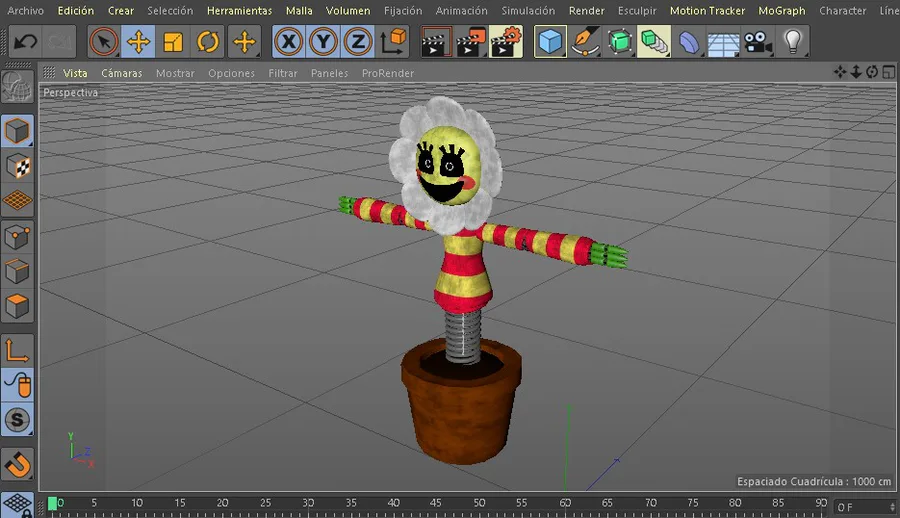Click frame 30 on the timeline ruler
The image size is (900, 518).
pyautogui.click(x=308, y=503)
